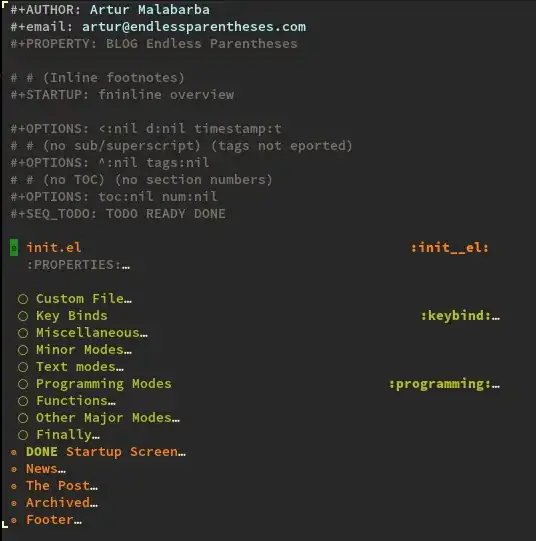This screenshot has height=541, width=536.
Task: Click the circle bullet next to Miscellaneous
Action: coord(23,333)
